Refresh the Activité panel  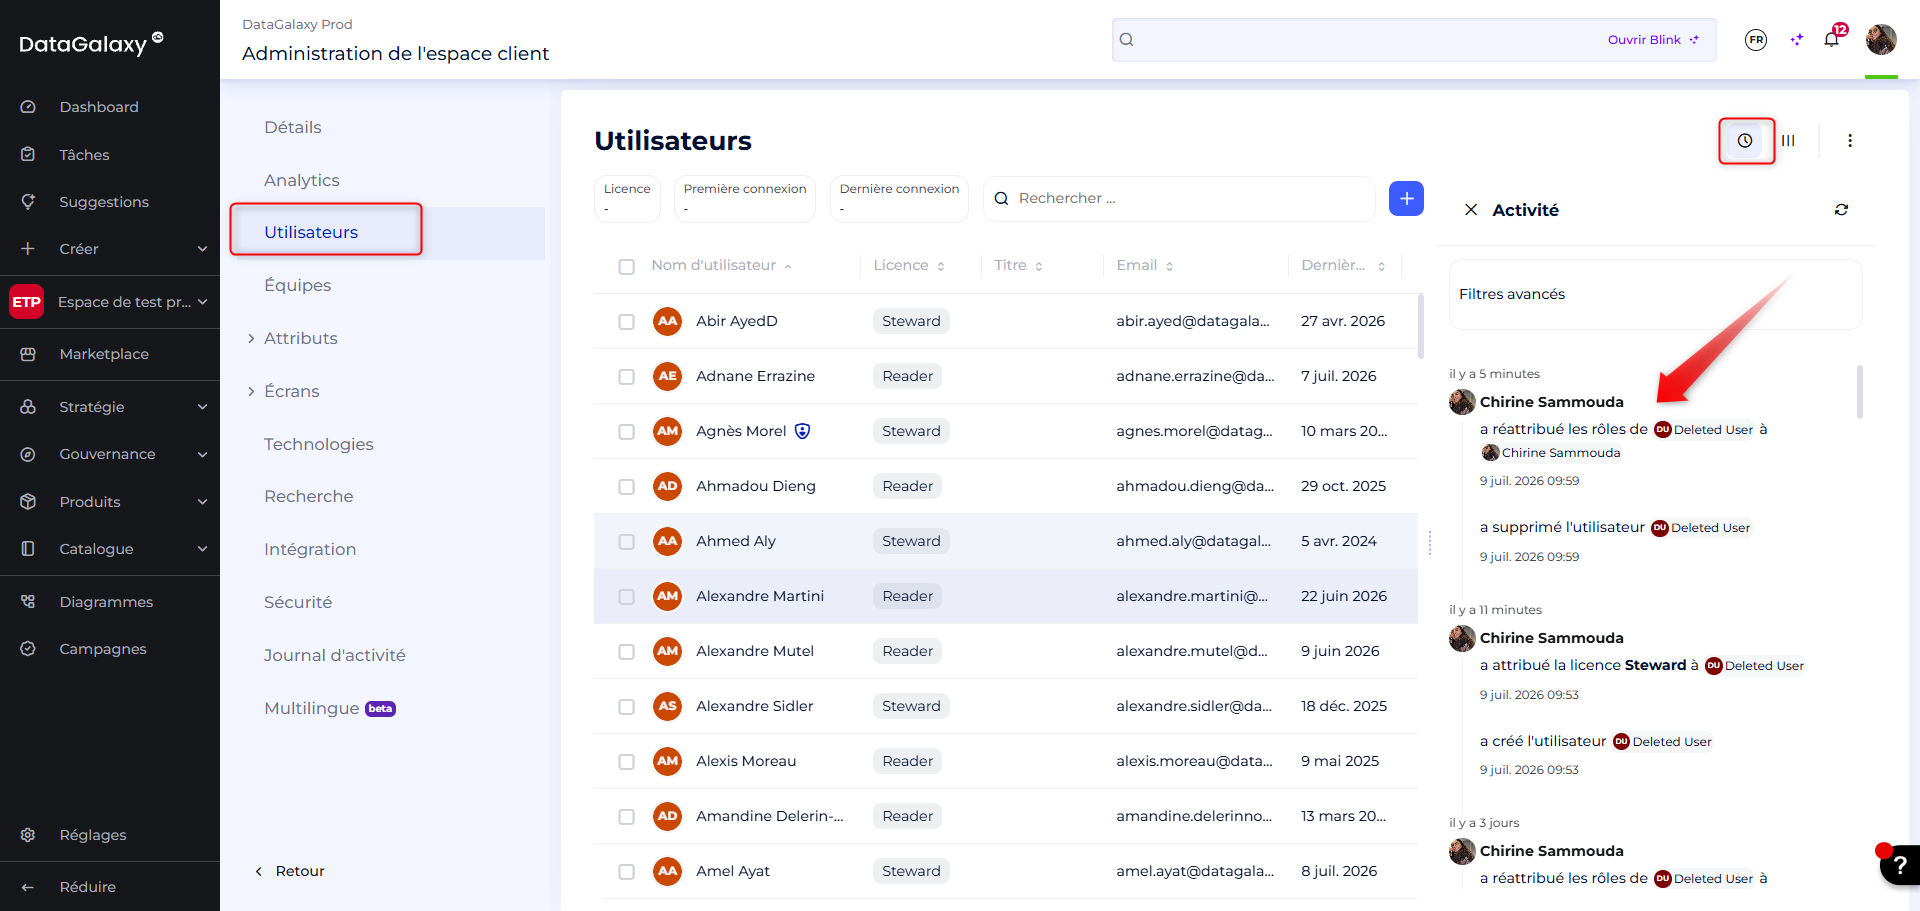(1841, 210)
